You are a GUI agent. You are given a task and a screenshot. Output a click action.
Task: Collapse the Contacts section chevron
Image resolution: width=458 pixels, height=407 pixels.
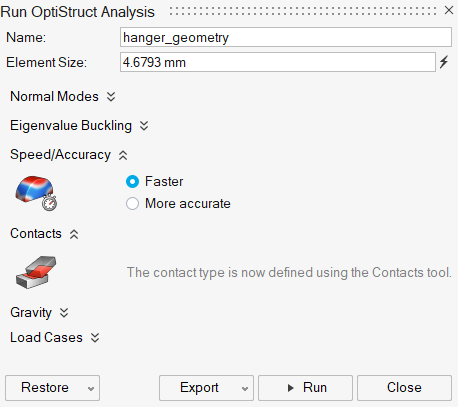pyautogui.click(x=74, y=234)
